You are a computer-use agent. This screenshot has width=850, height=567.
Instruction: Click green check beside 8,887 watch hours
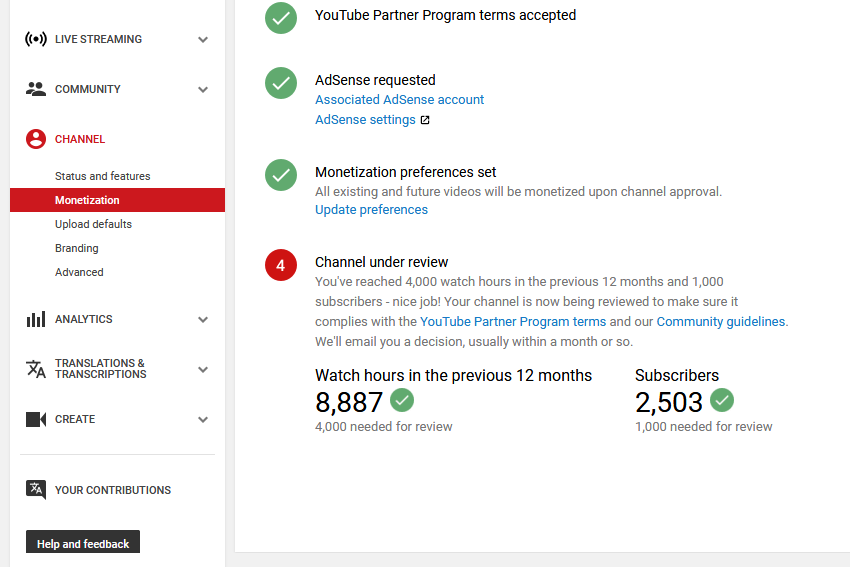tap(402, 400)
